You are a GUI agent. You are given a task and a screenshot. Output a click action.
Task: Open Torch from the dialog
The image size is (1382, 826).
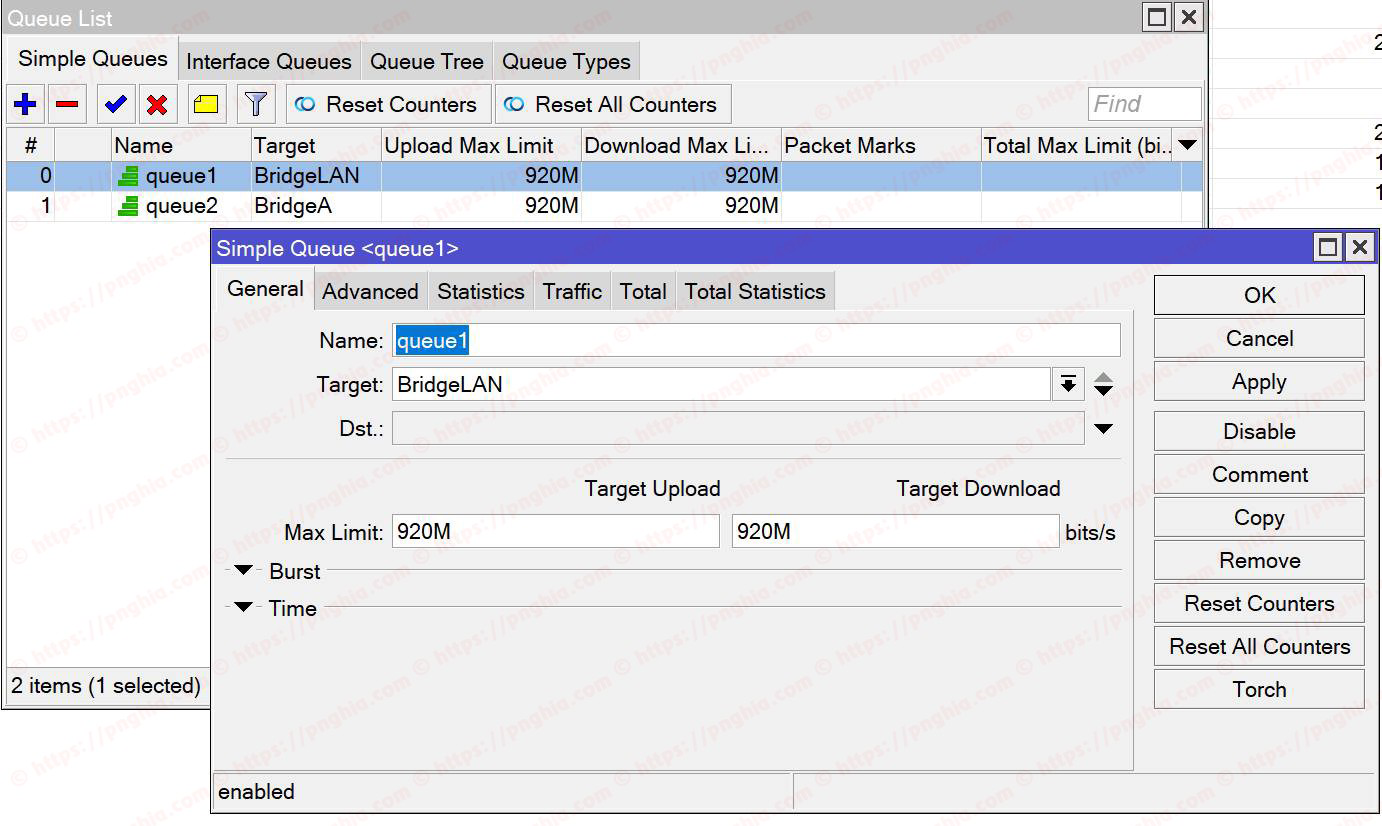[x=1259, y=689]
